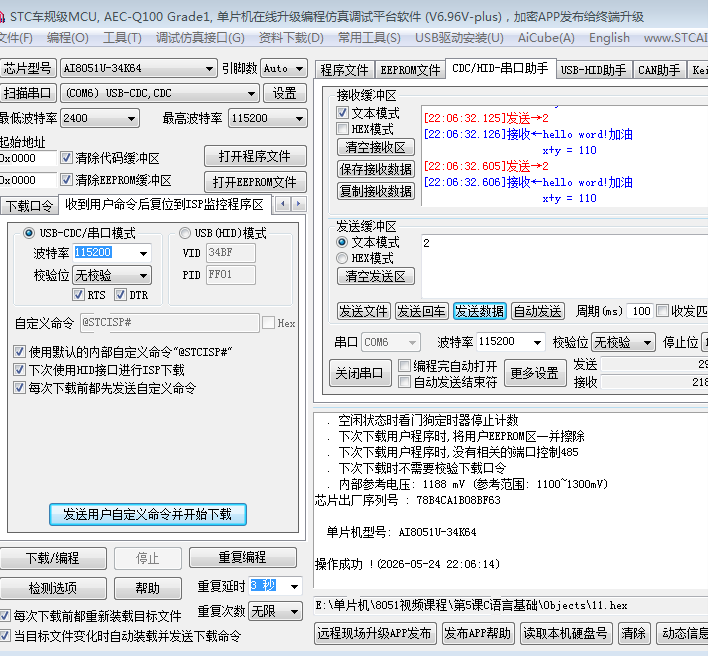708x656 pixels.
Task: Switch to USB-HID助手 tab
Action: point(593,70)
